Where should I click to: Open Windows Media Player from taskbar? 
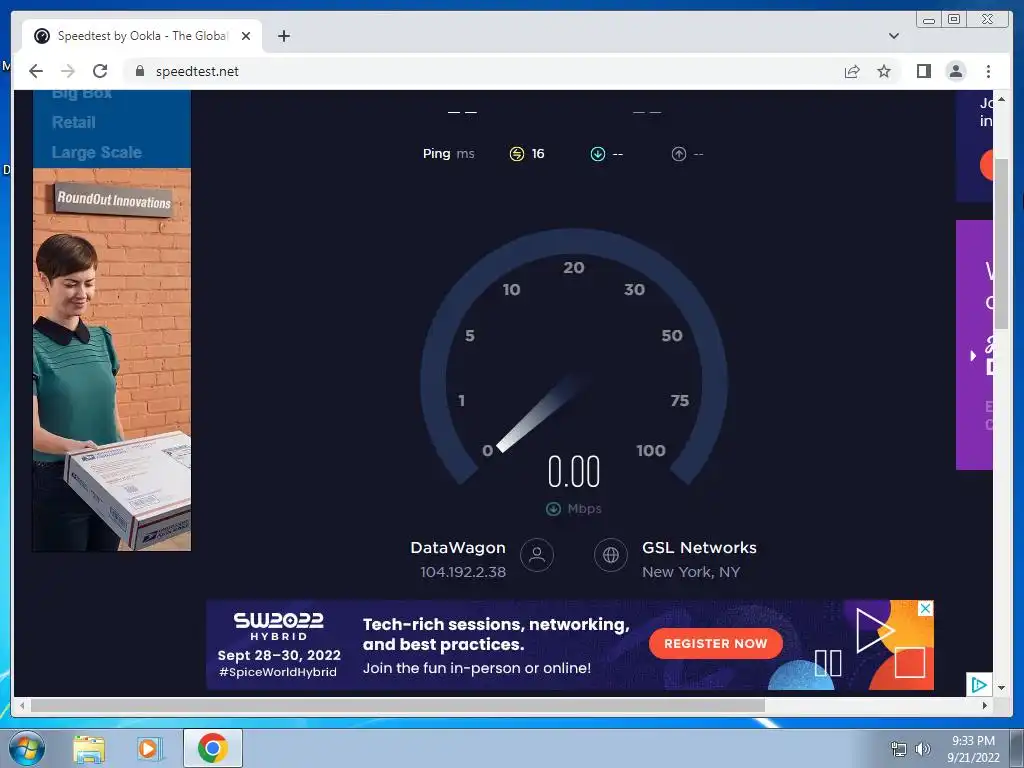click(149, 749)
